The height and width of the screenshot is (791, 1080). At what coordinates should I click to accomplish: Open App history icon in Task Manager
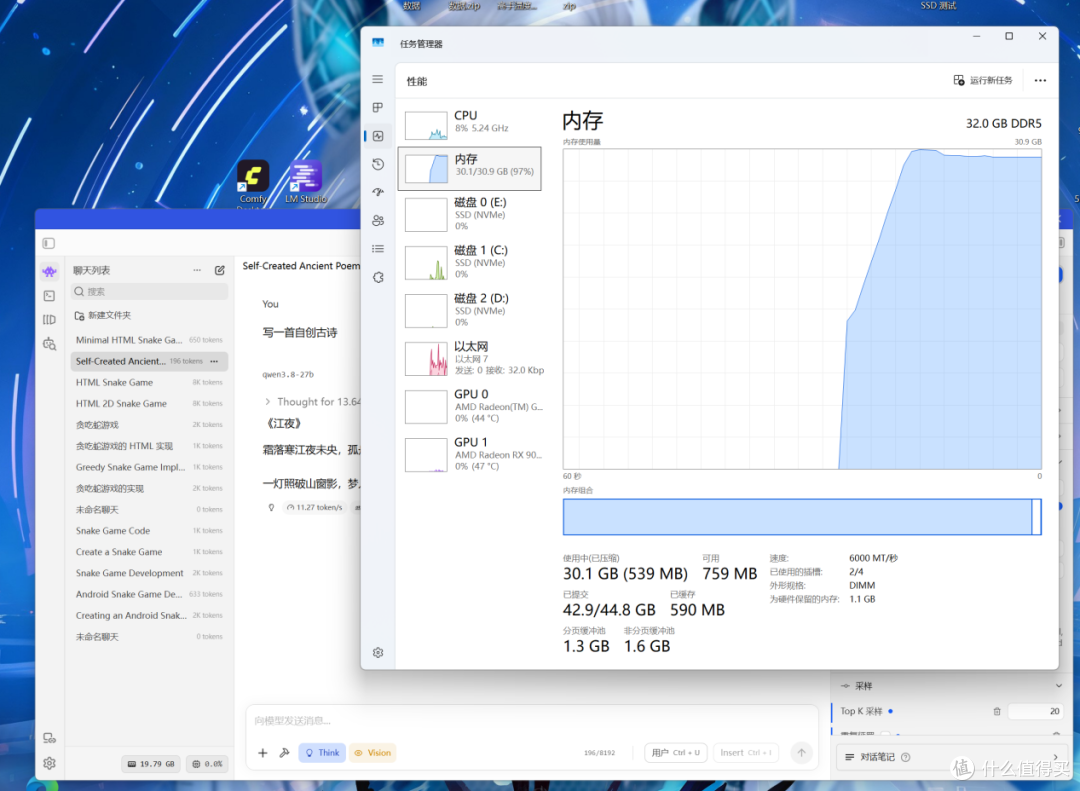tap(377, 164)
